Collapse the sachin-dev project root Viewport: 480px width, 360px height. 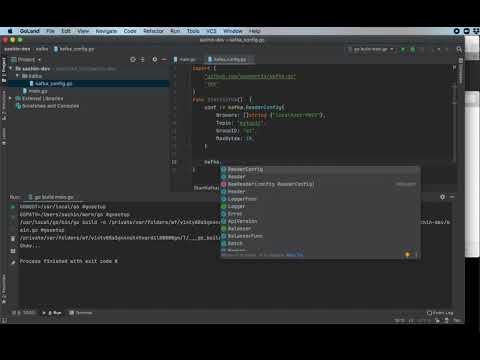[x=11, y=68]
